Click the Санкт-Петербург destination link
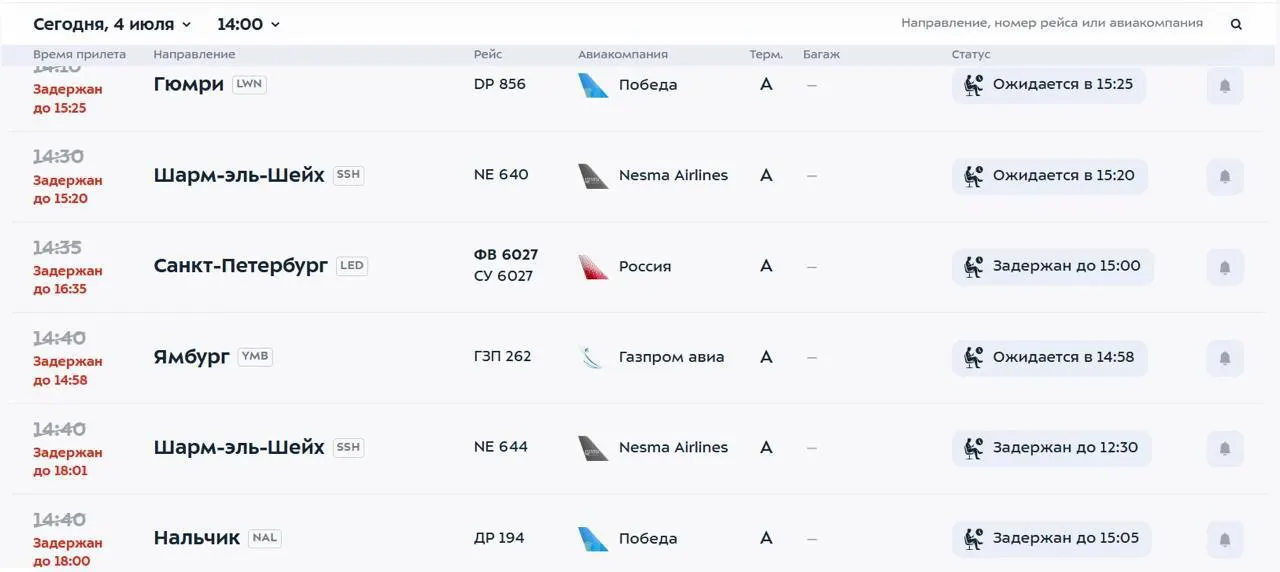The width and height of the screenshot is (1280, 572). [x=241, y=266]
